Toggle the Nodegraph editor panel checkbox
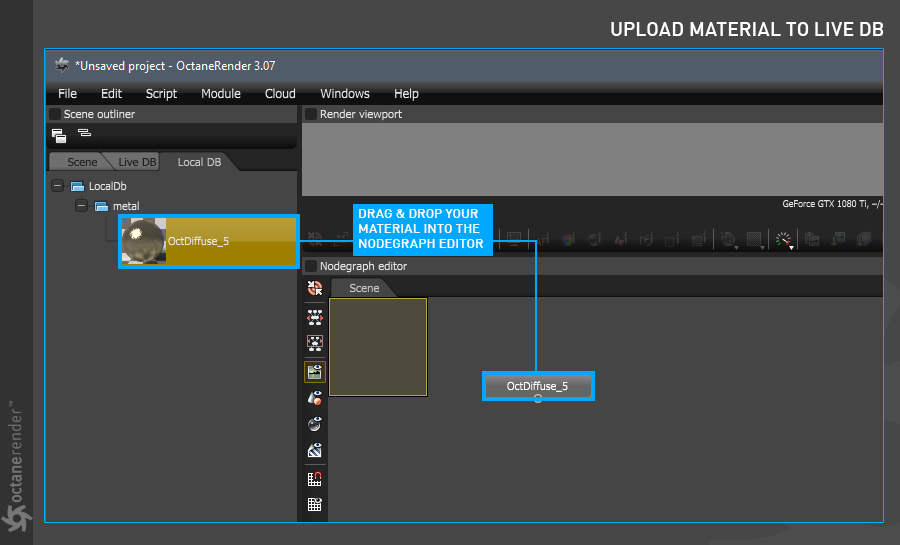 coord(311,266)
